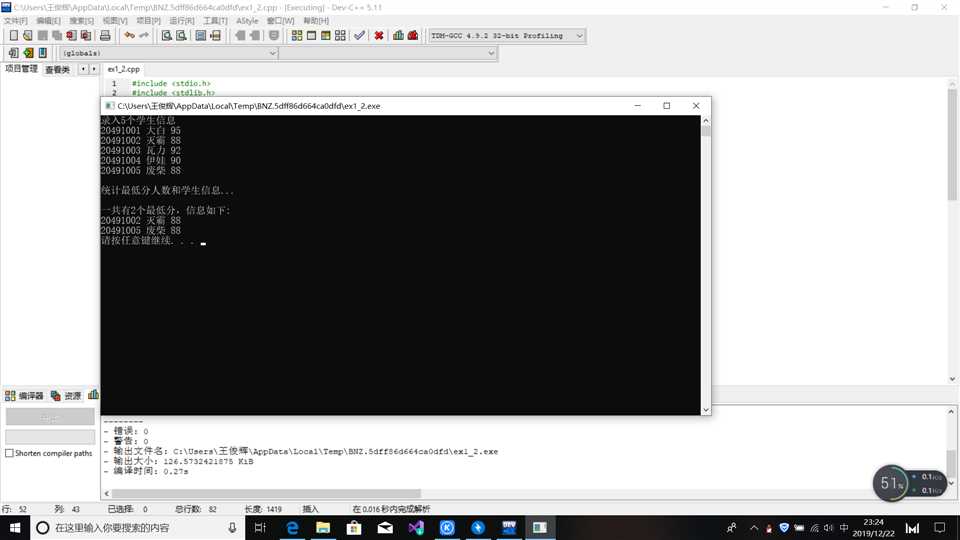Open the 运行[R] menu
Screen dimensions: 960x540
pyautogui.click(x=181, y=21)
